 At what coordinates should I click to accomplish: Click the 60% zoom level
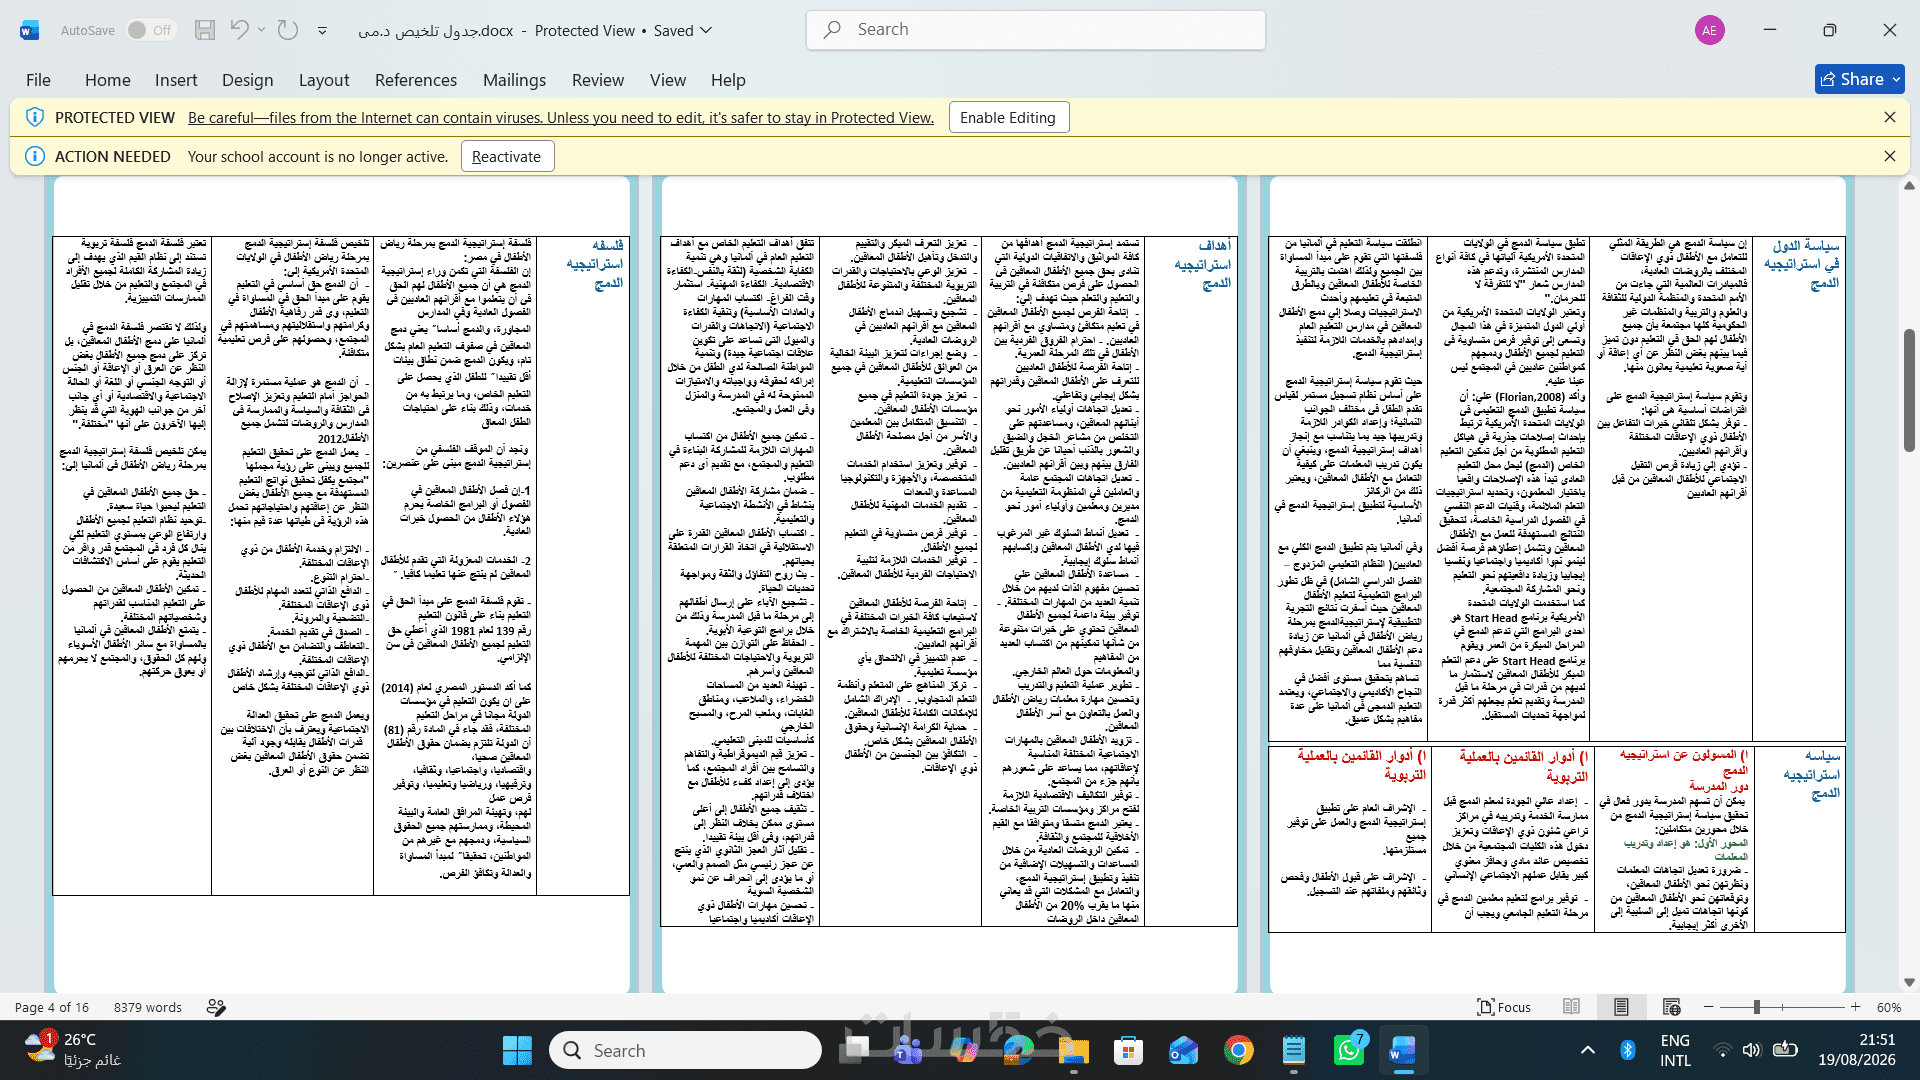pos(1889,1007)
